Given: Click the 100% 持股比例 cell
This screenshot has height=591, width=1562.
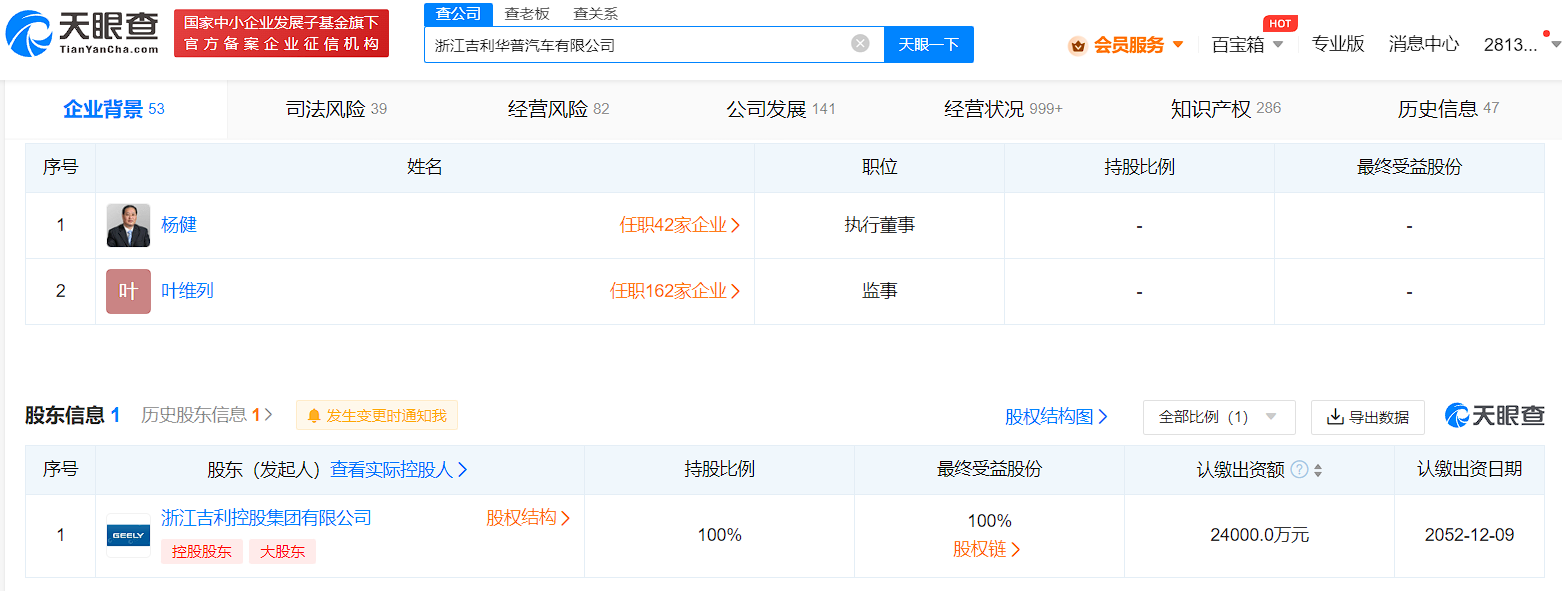Looking at the screenshot, I should [x=719, y=535].
